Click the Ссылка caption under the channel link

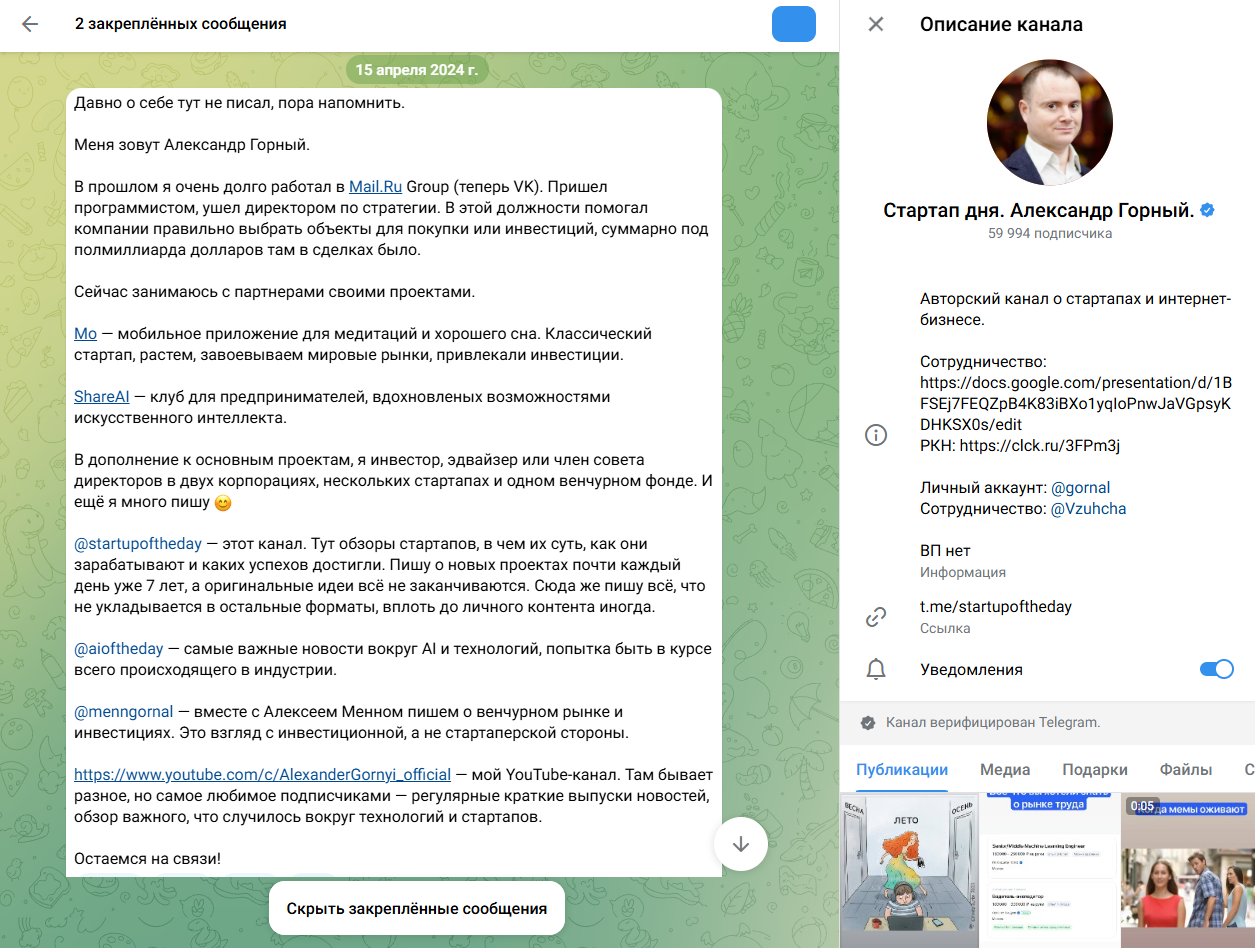pos(945,629)
